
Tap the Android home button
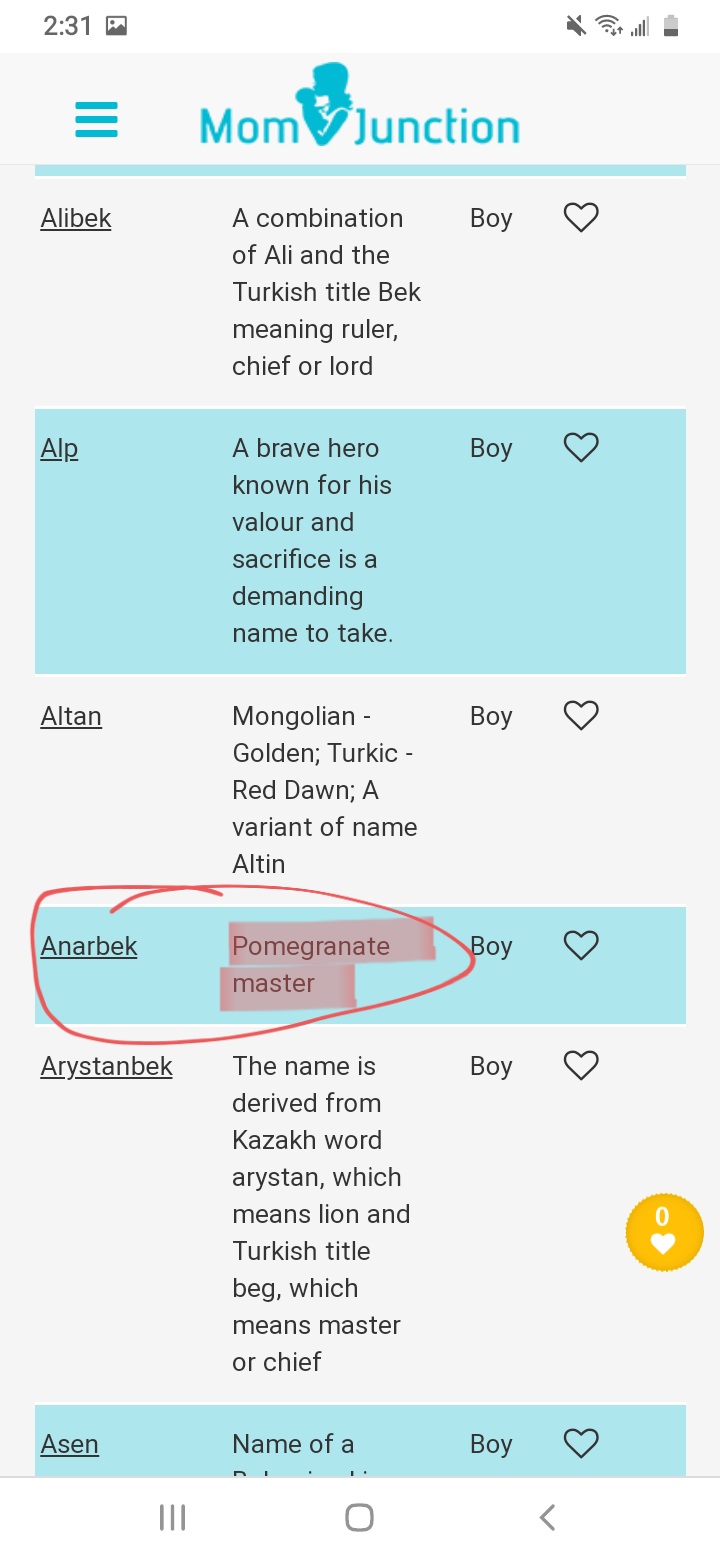click(x=359, y=1518)
